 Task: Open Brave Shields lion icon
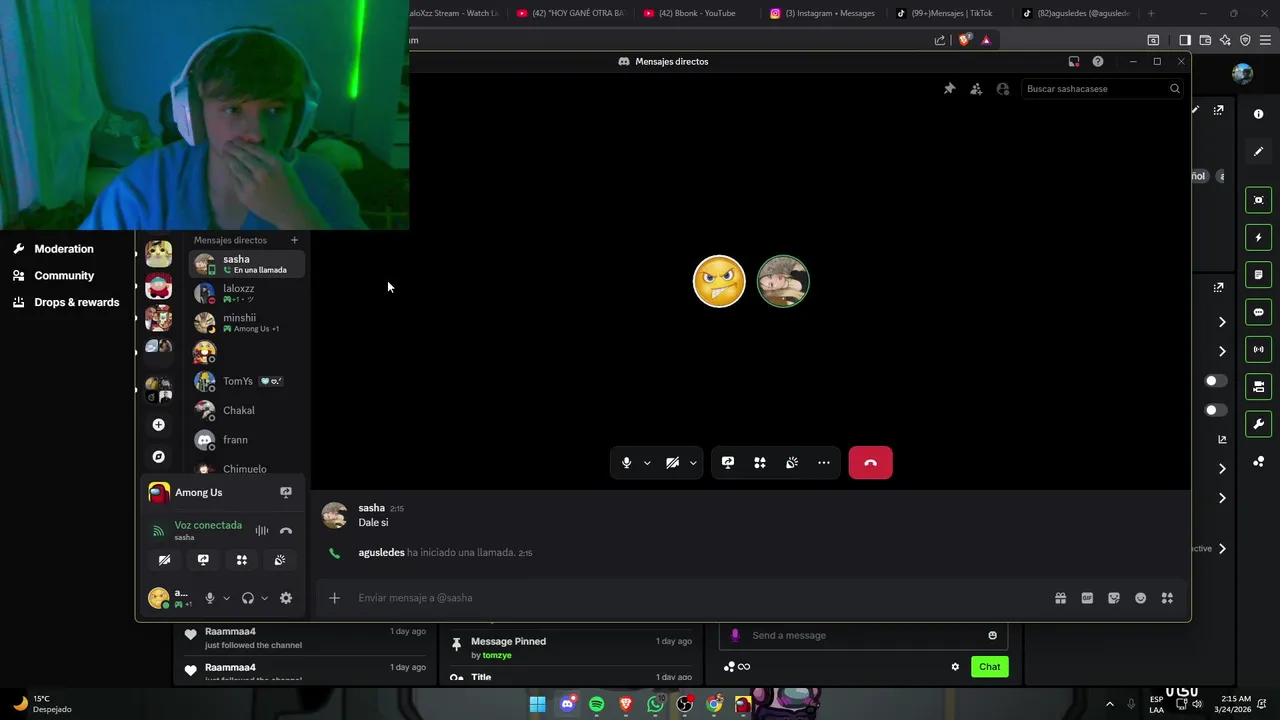tap(964, 40)
